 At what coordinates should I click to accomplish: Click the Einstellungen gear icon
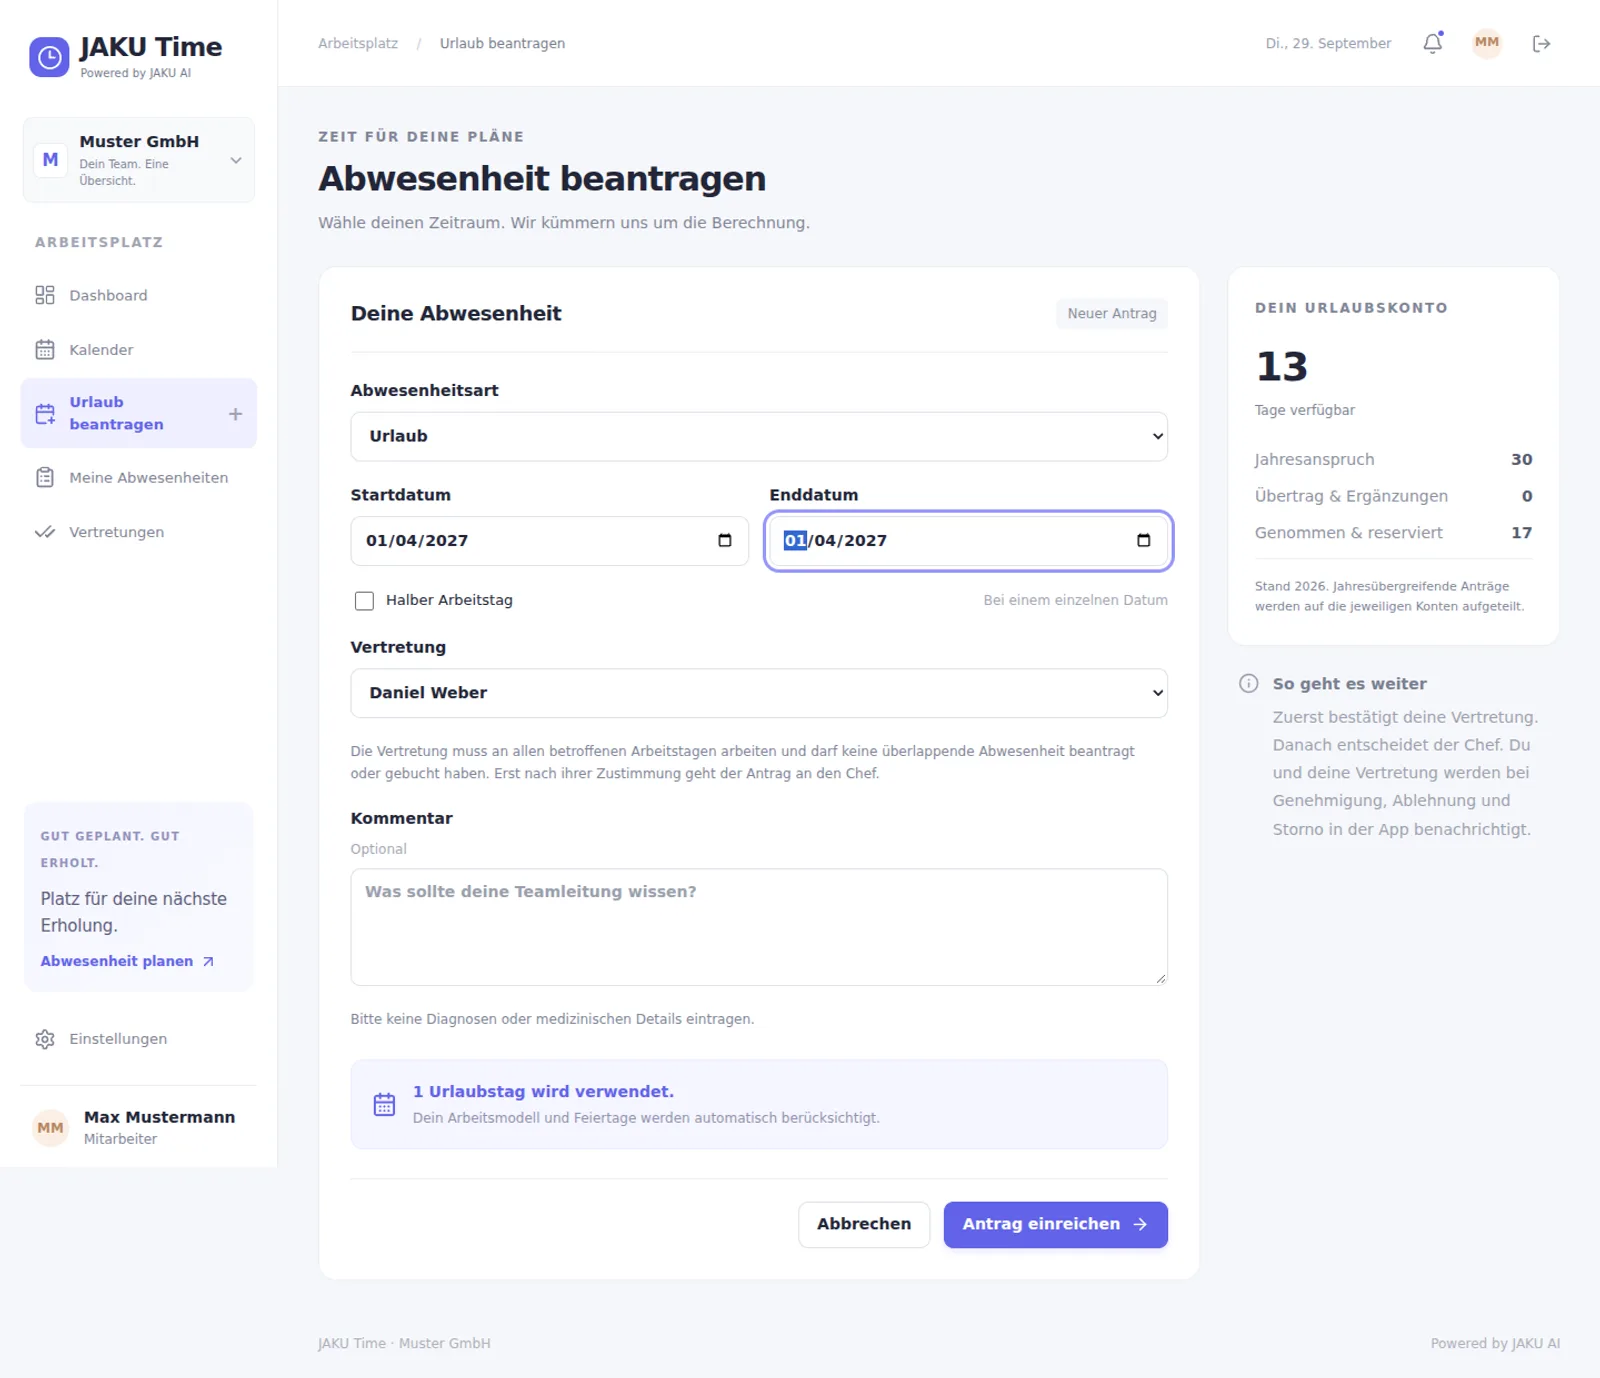point(45,1039)
